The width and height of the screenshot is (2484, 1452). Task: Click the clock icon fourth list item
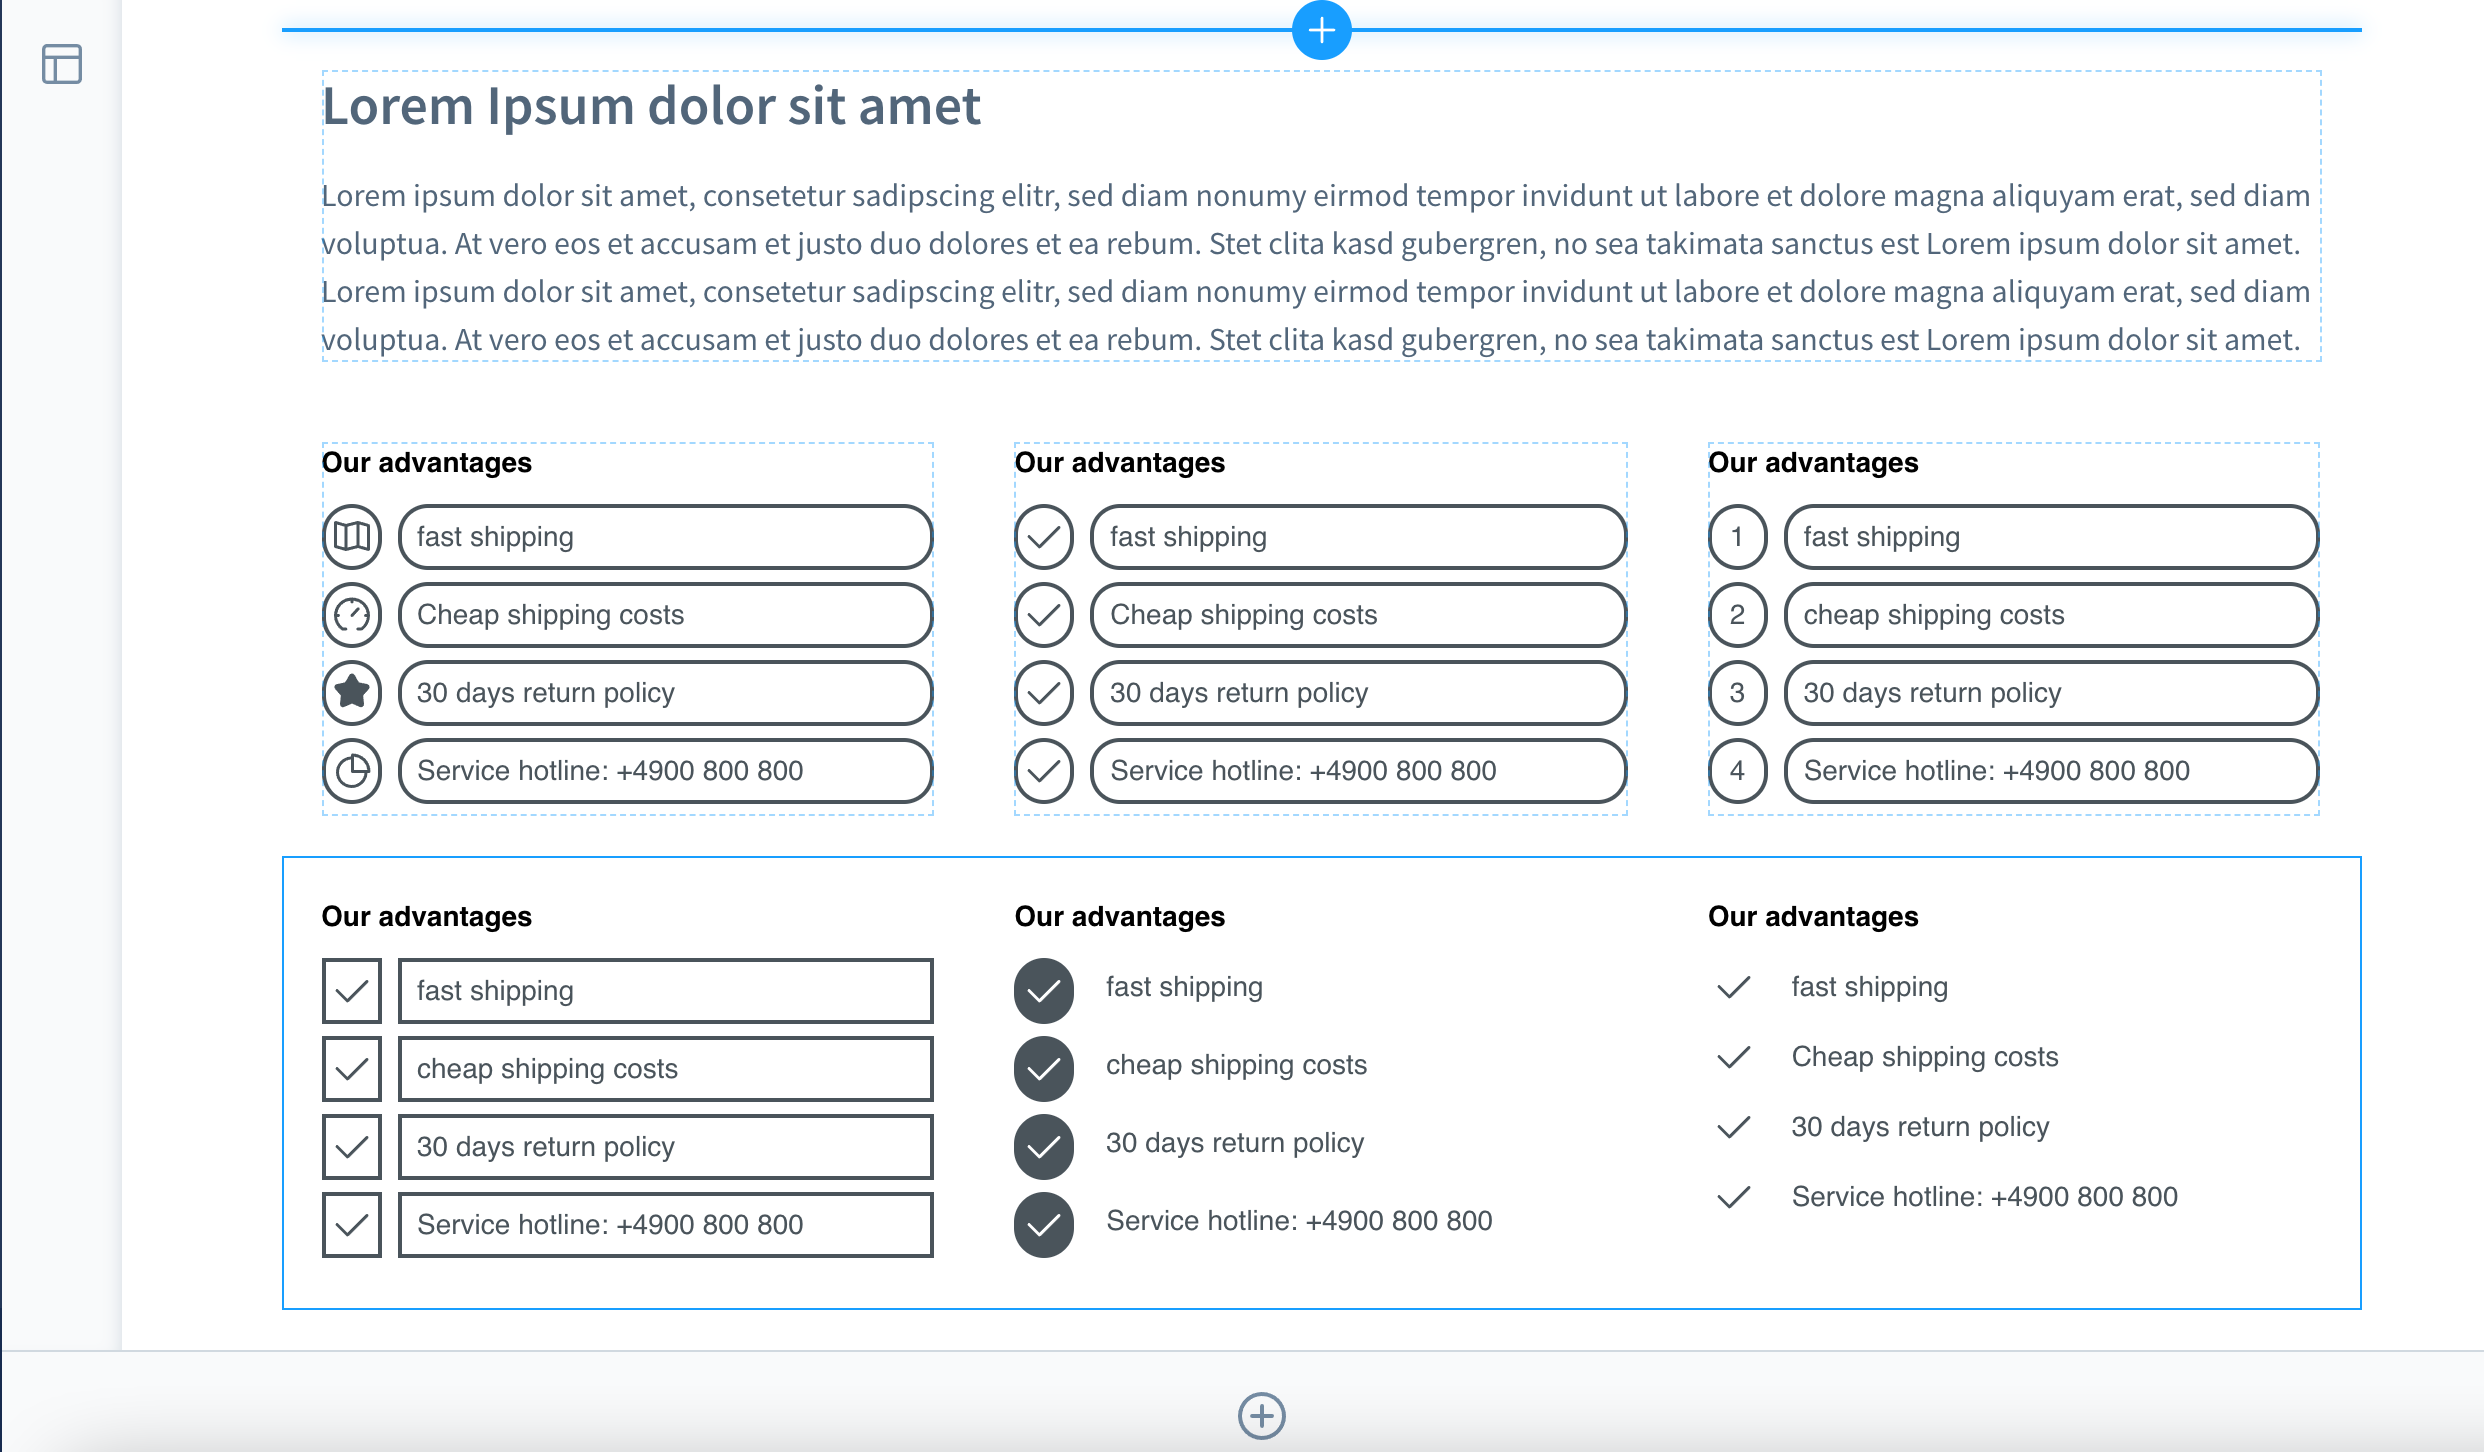point(353,771)
